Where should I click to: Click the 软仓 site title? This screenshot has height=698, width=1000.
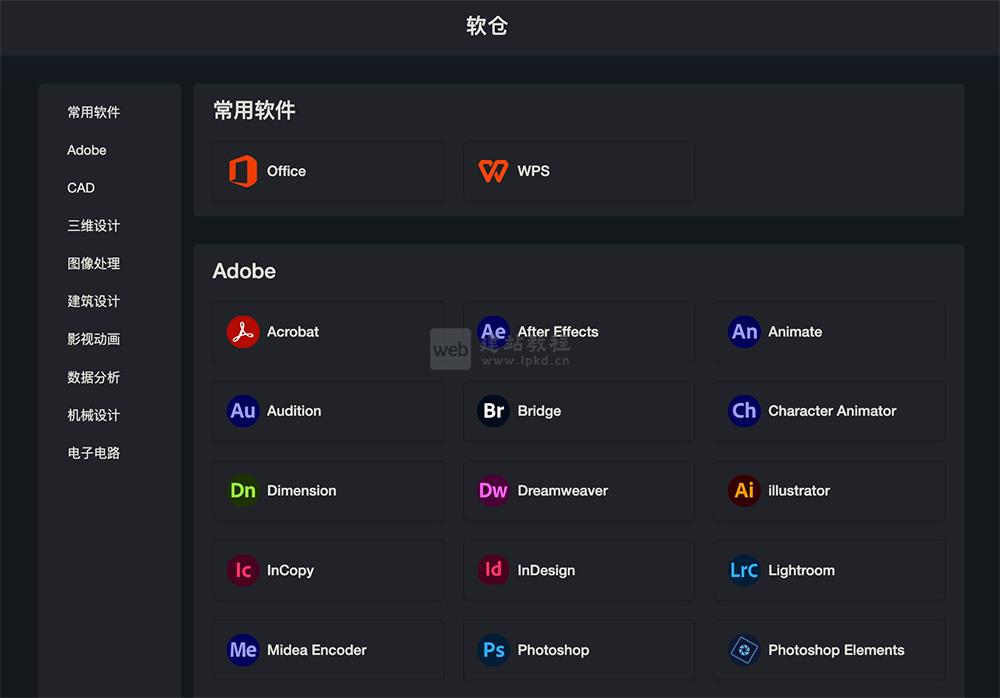coord(487,26)
